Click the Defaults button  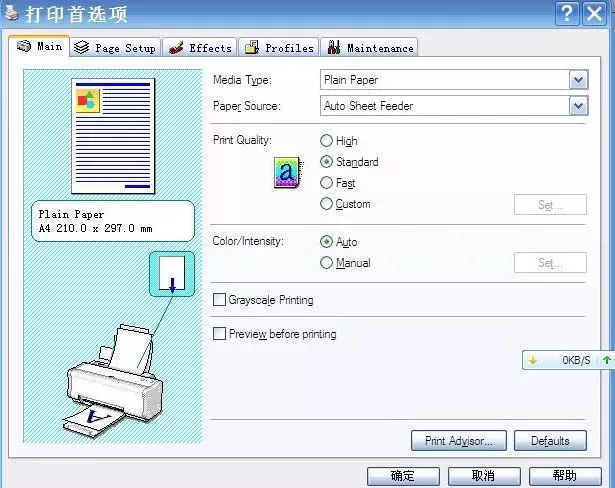(x=550, y=441)
